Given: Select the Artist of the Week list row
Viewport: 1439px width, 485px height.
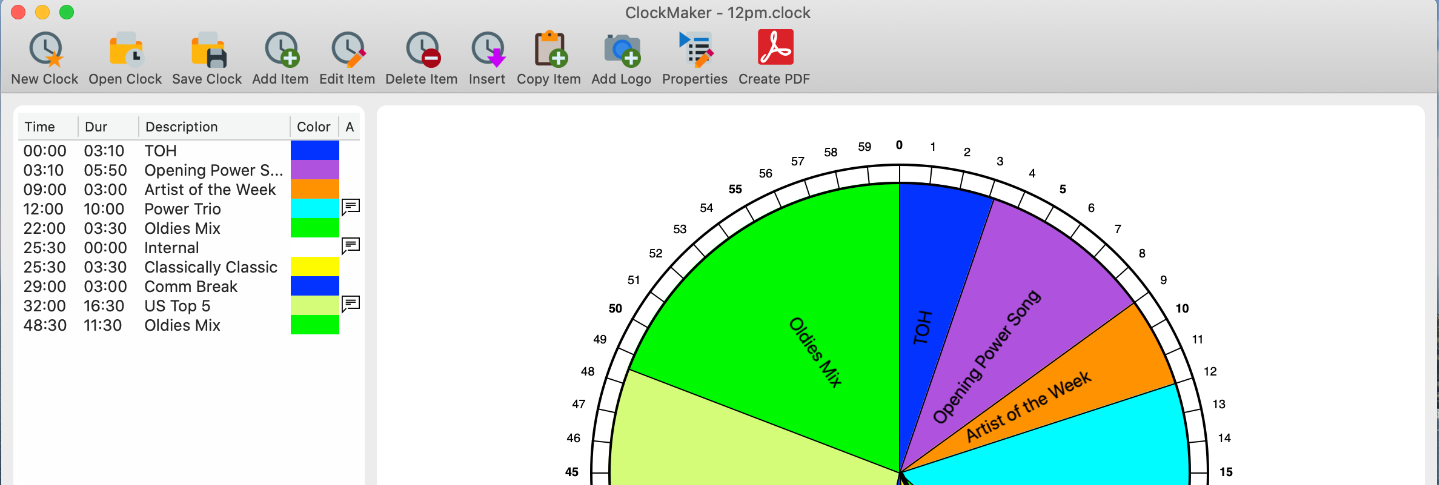Looking at the screenshot, I should [189, 190].
